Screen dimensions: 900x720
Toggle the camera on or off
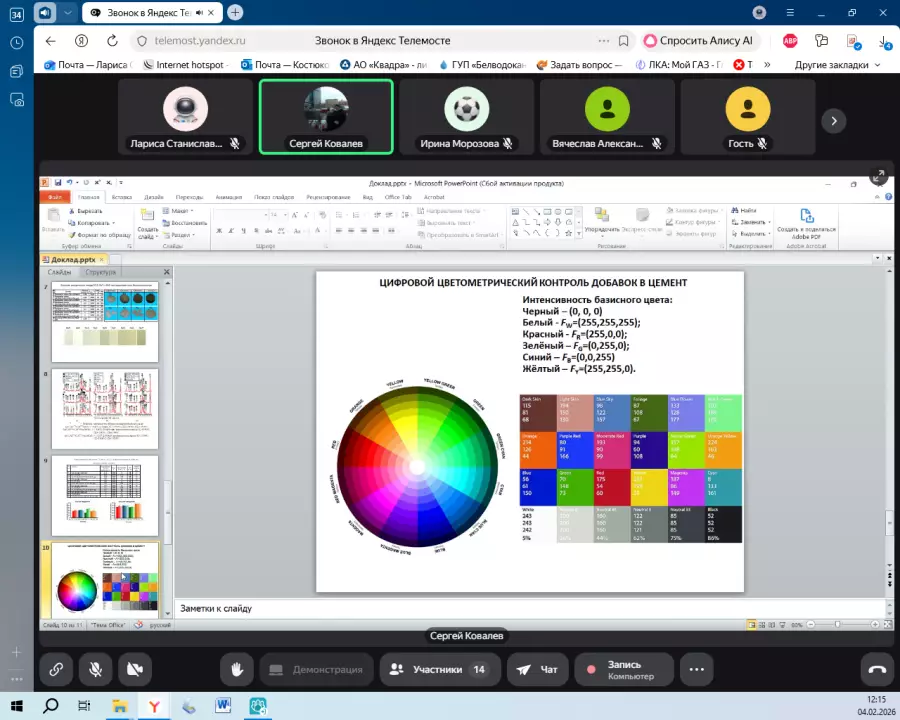(135, 669)
